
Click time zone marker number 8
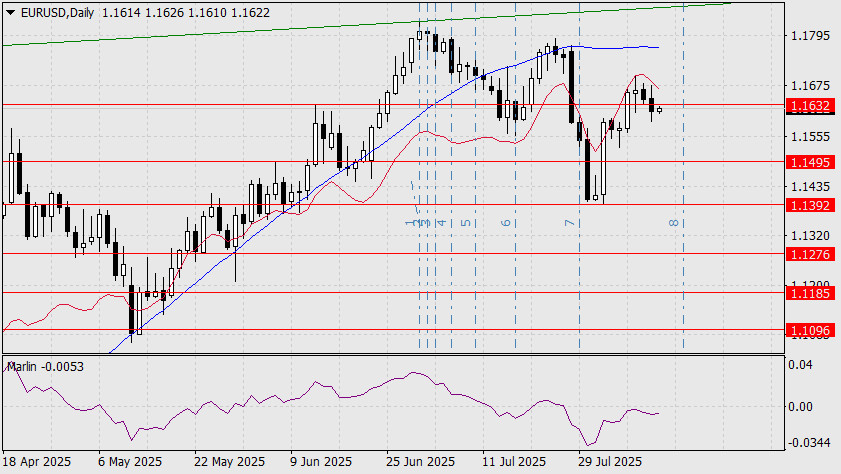point(674,223)
